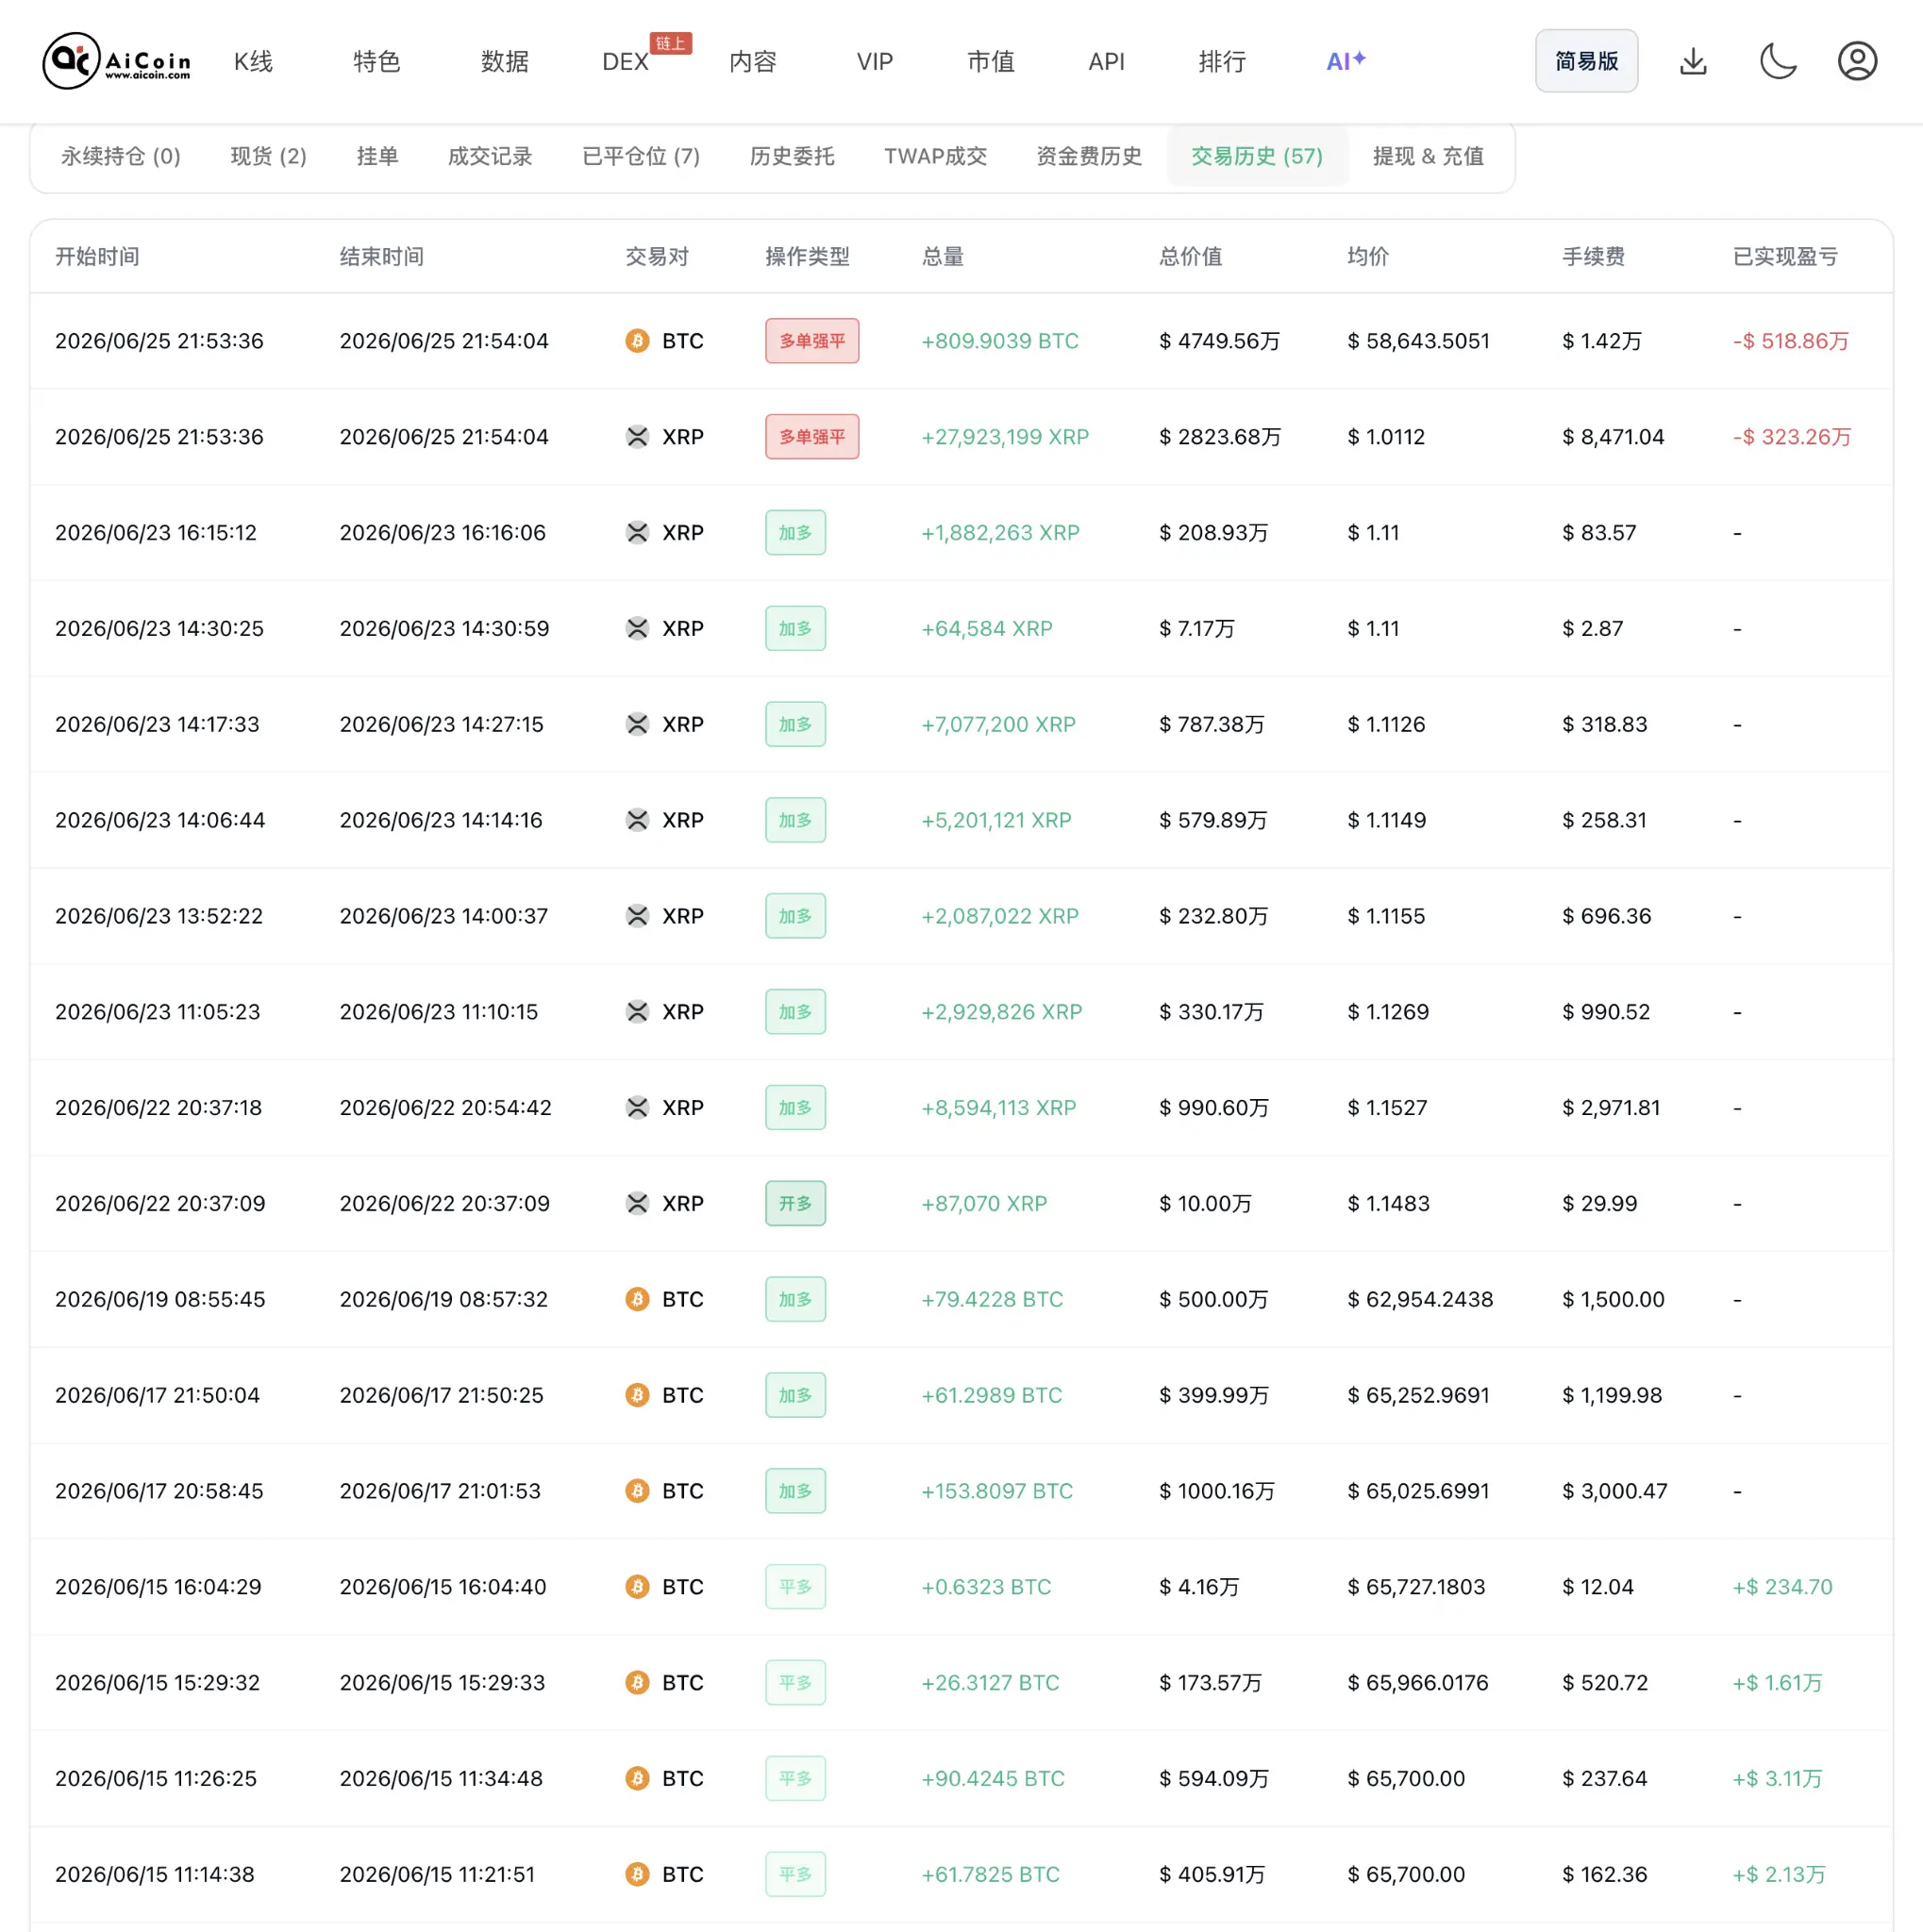This screenshot has width=1923, height=1932.
Task: Click 加多 tag in 79.4228 BTC row
Action: point(795,1299)
